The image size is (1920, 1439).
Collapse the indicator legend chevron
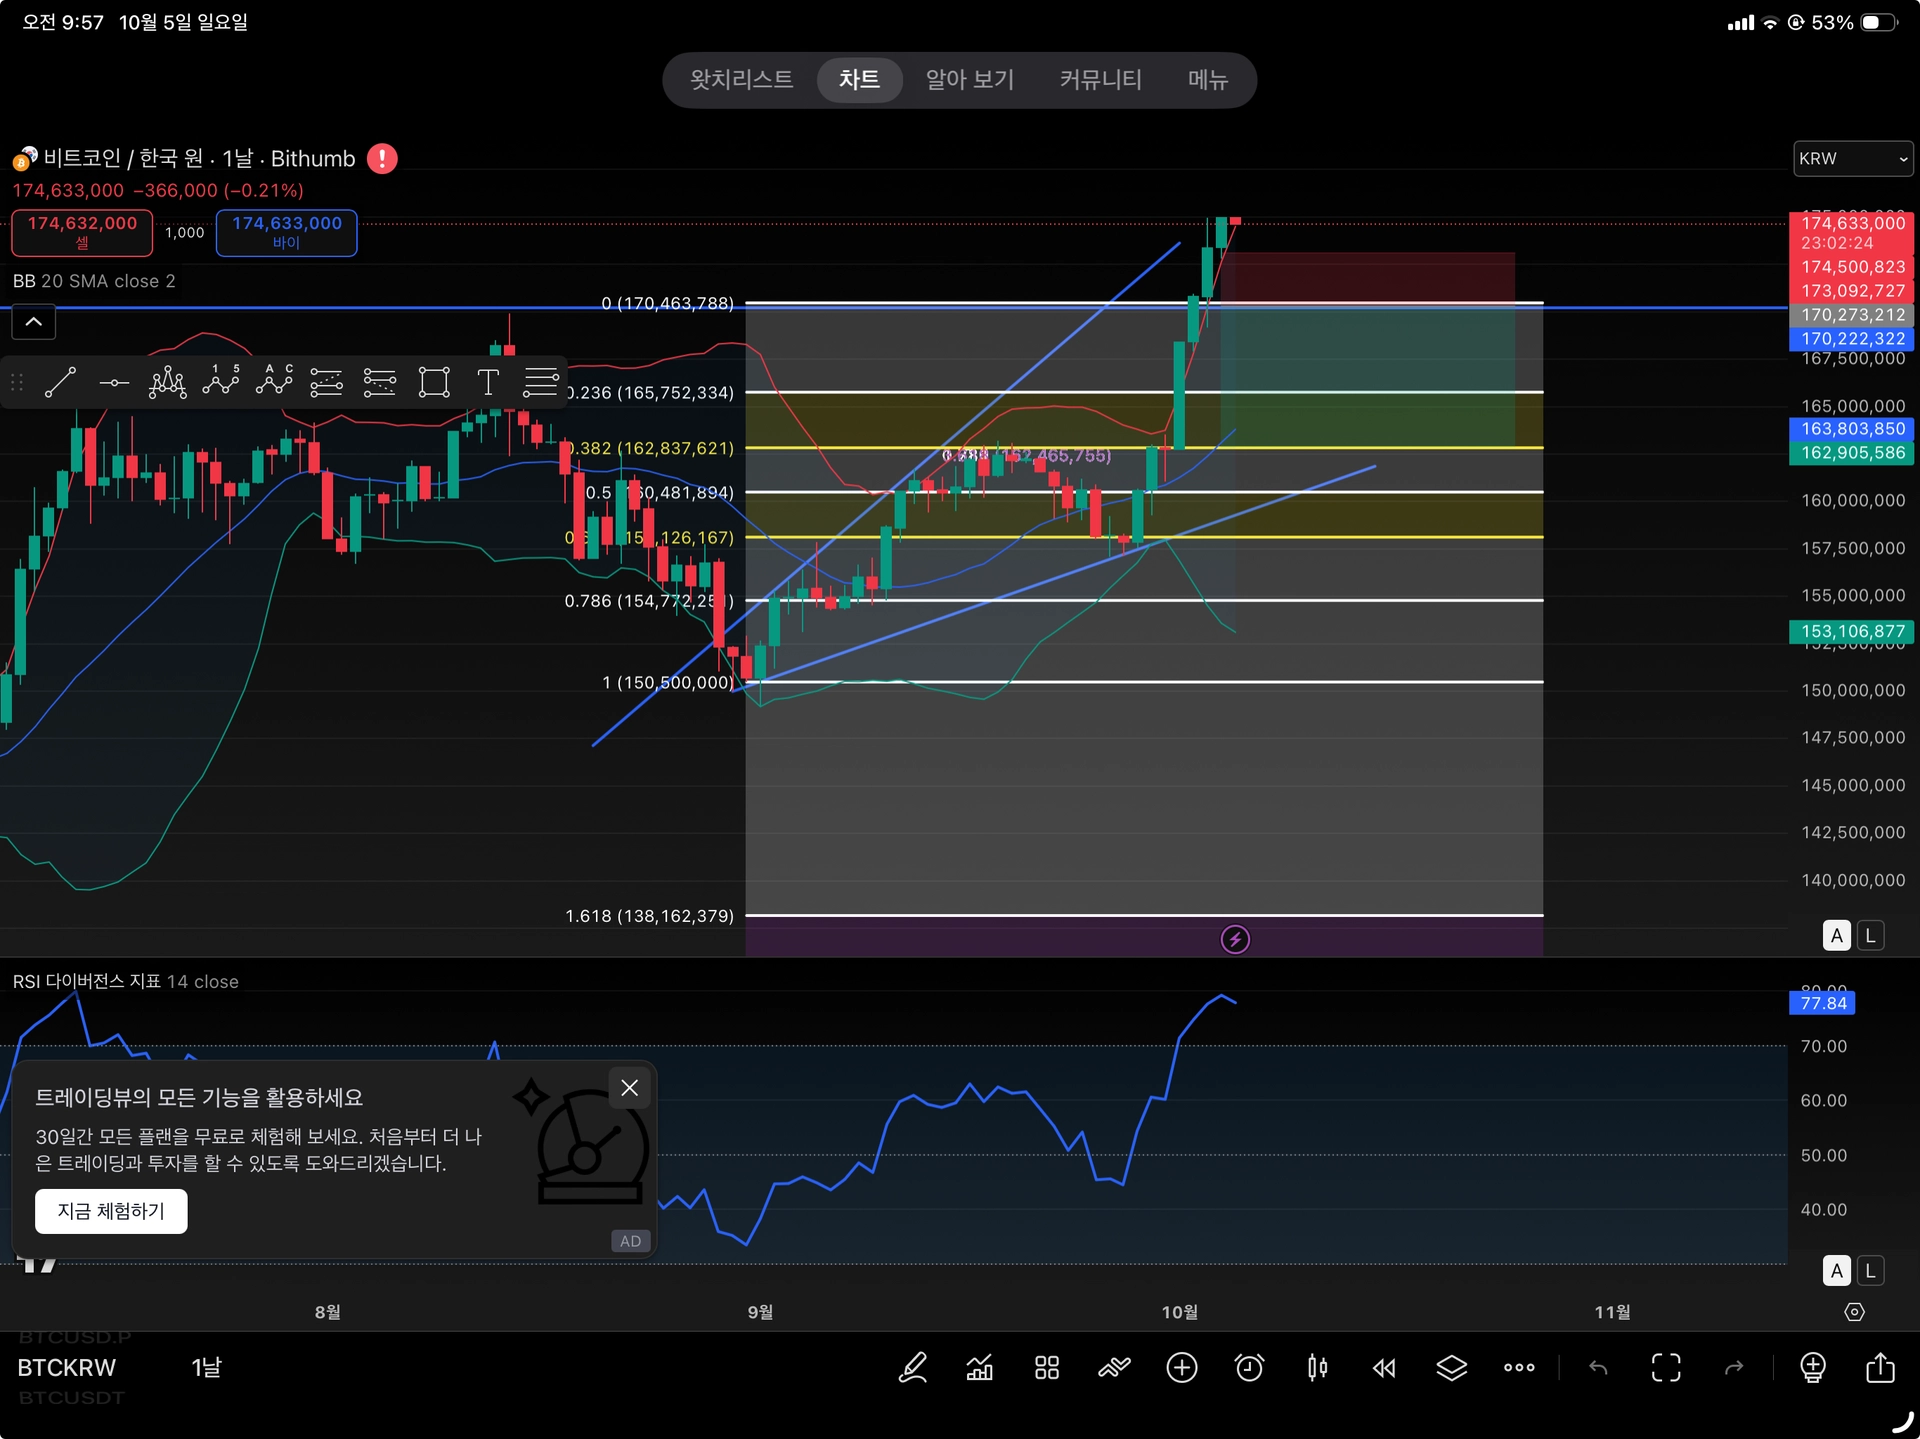pyautogui.click(x=33, y=322)
